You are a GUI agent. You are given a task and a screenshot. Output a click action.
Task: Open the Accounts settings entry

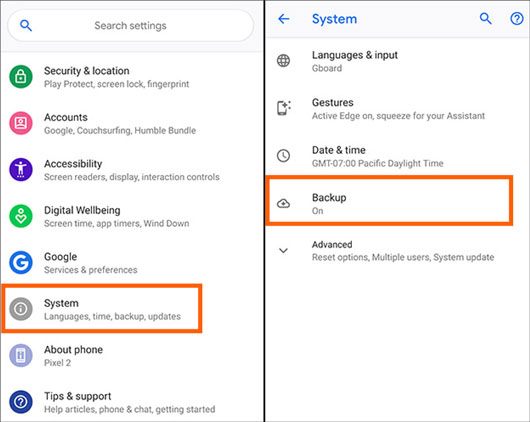coord(132,123)
